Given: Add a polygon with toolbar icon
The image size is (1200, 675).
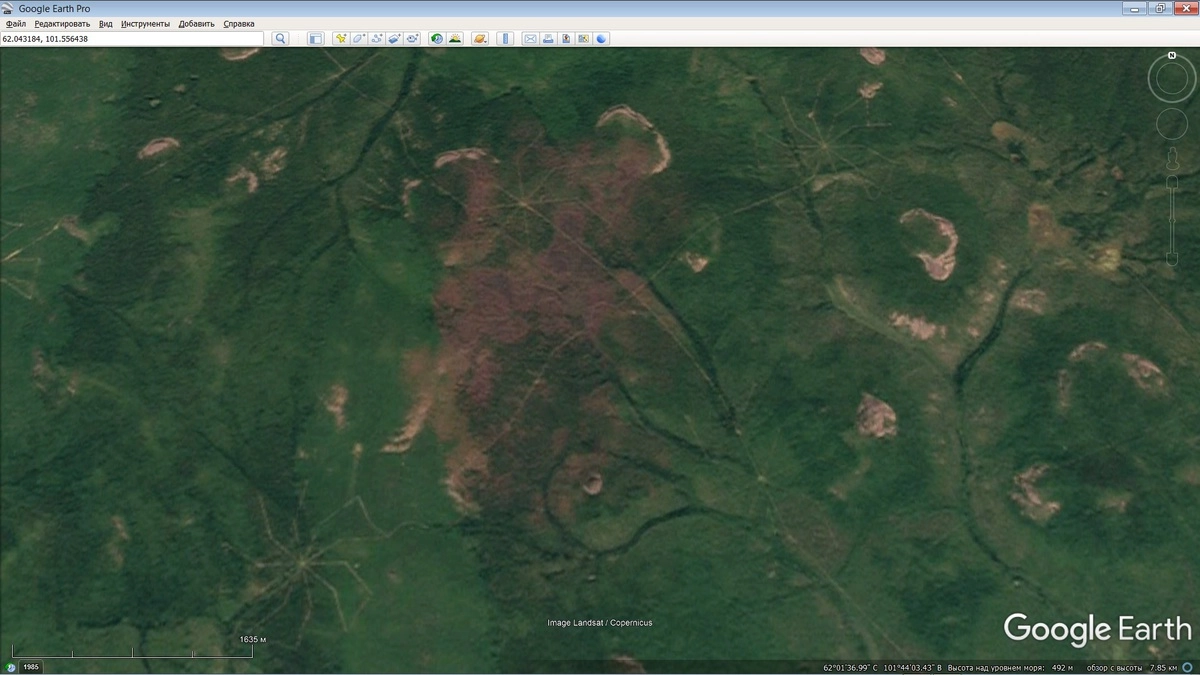Looking at the screenshot, I should (x=359, y=39).
